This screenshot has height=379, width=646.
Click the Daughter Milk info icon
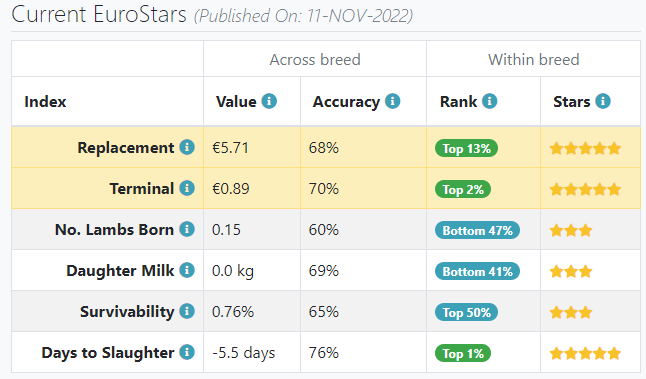(x=187, y=270)
